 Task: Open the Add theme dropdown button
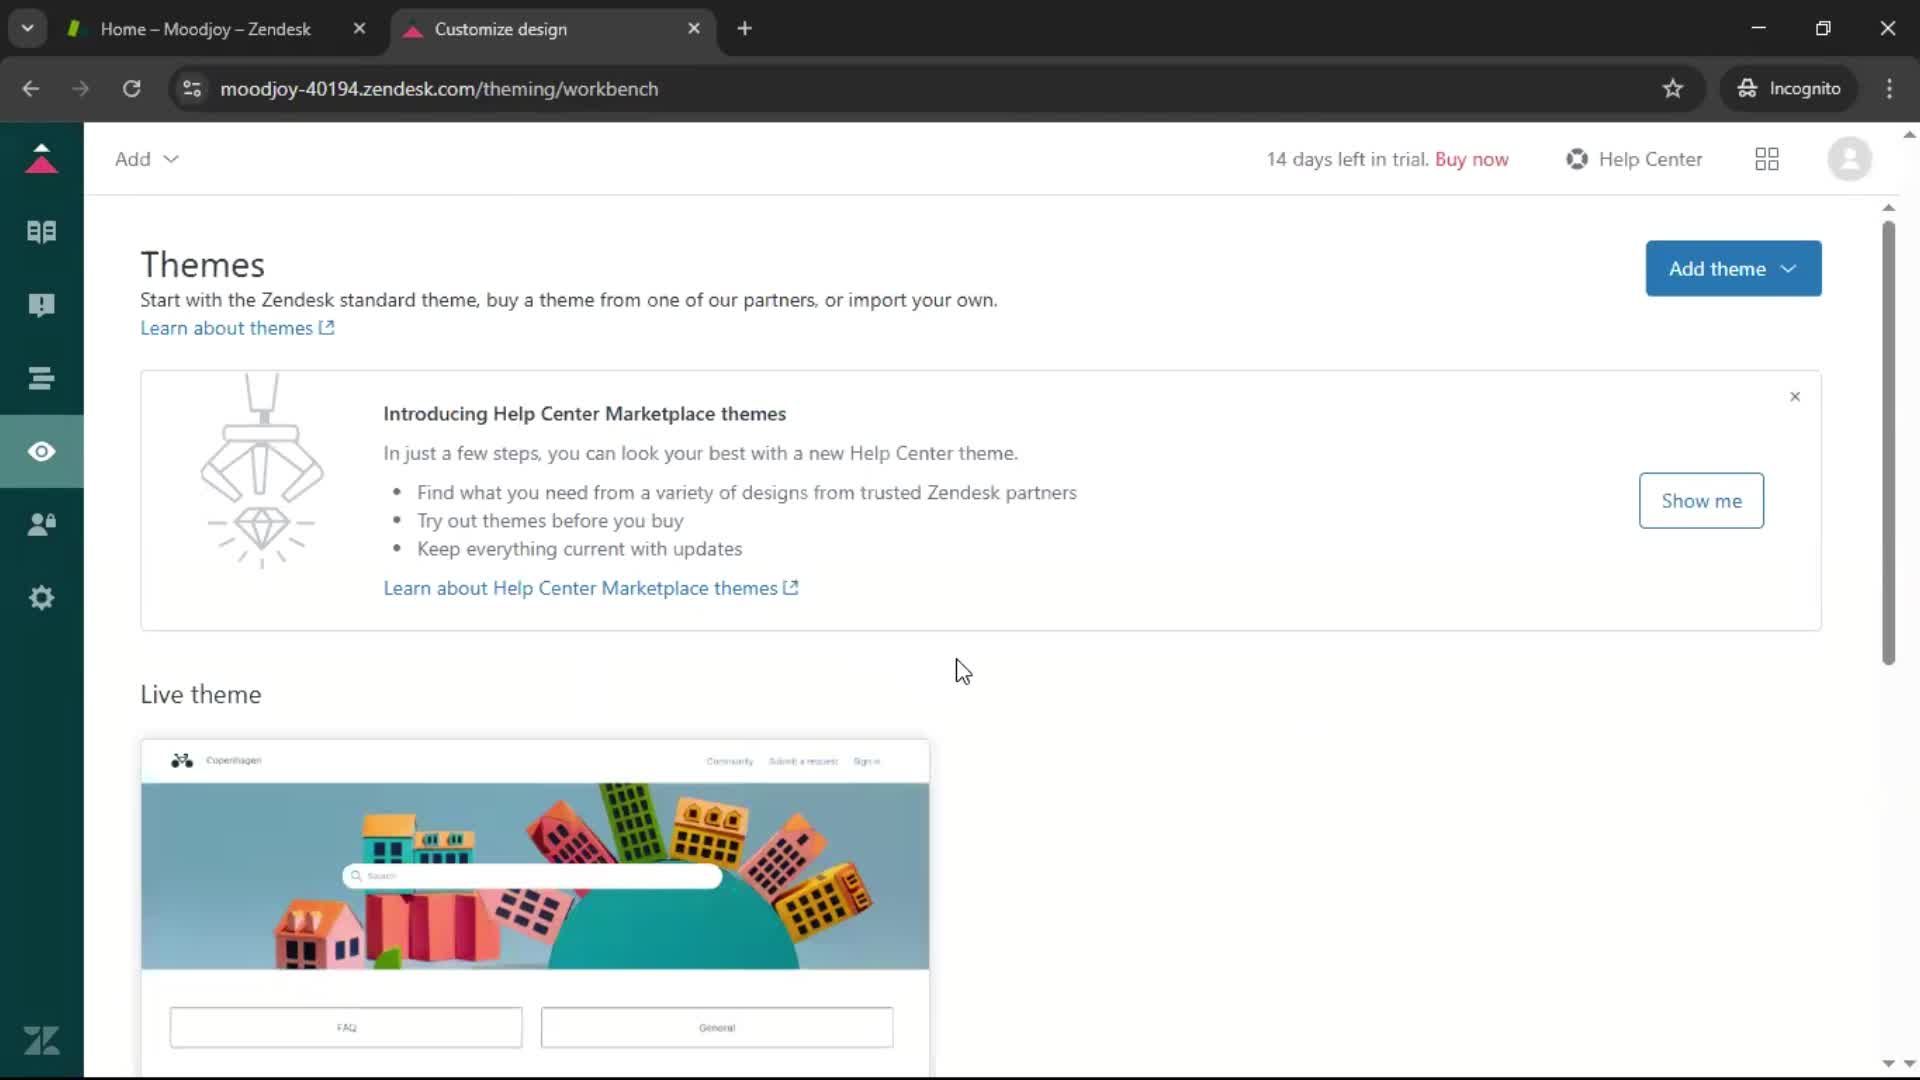click(1733, 269)
